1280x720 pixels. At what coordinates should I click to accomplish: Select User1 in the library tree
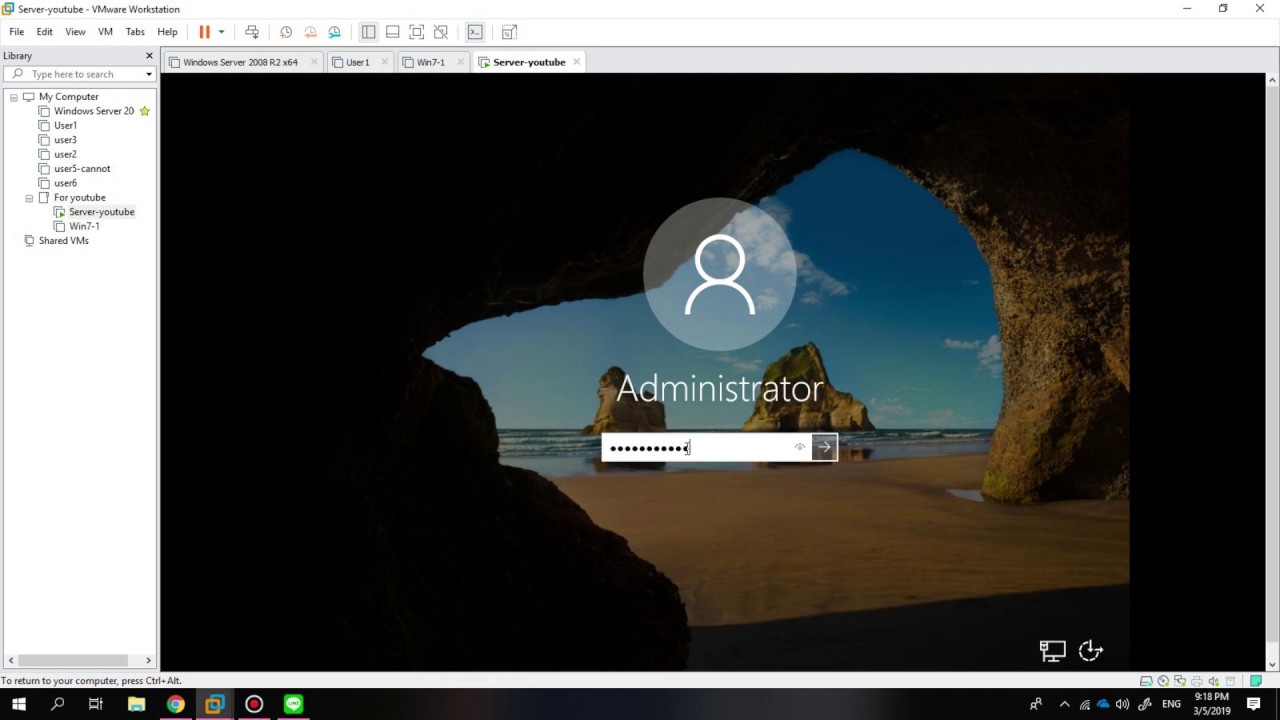click(x=65, y=126)
